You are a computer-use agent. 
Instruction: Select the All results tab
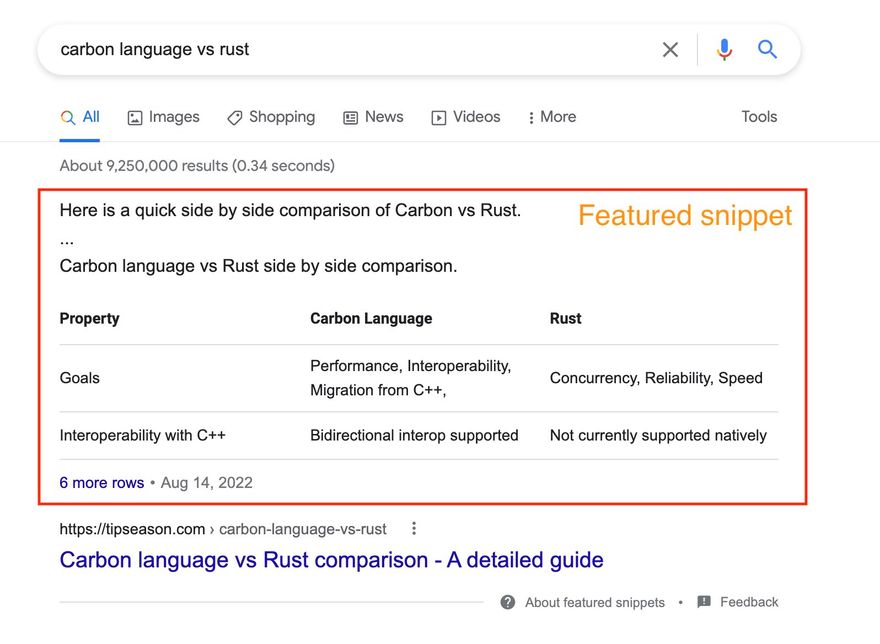80,117
